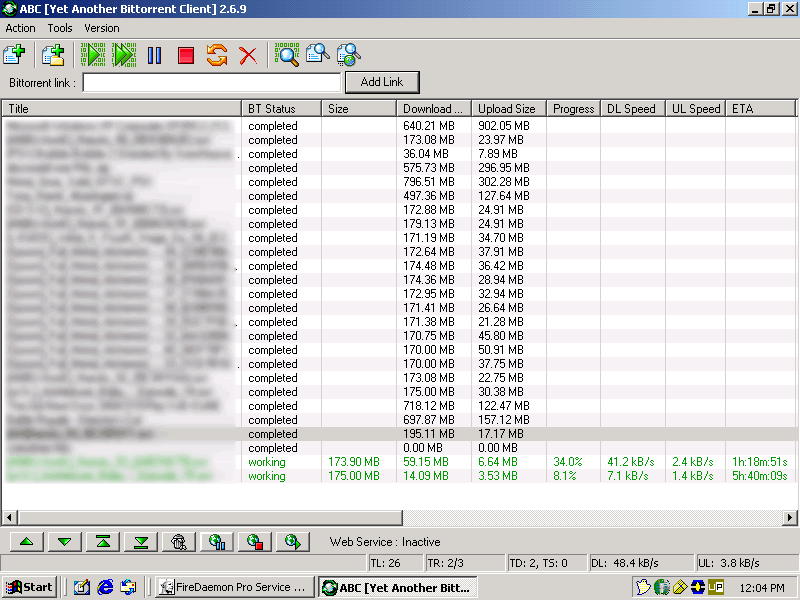Sort by the UL Speed column header

pyautogui.click(x=695, y=109)
